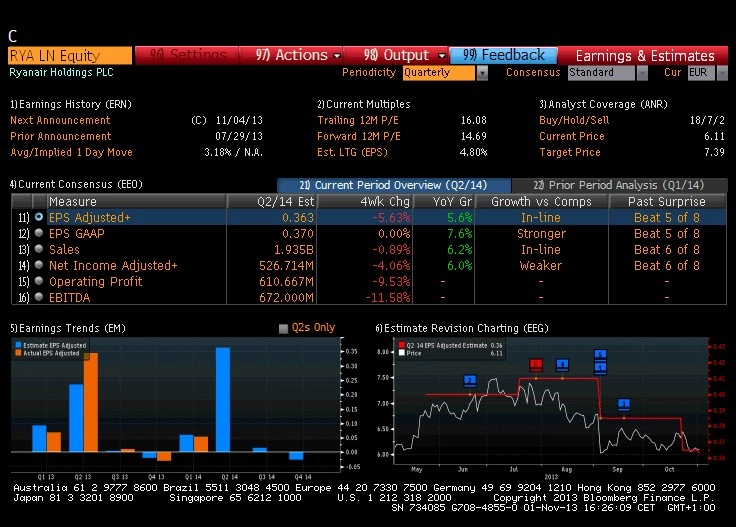Click the Measure column header
The height and width of the screenshot is (527, 736).
[x=136, y=201]
